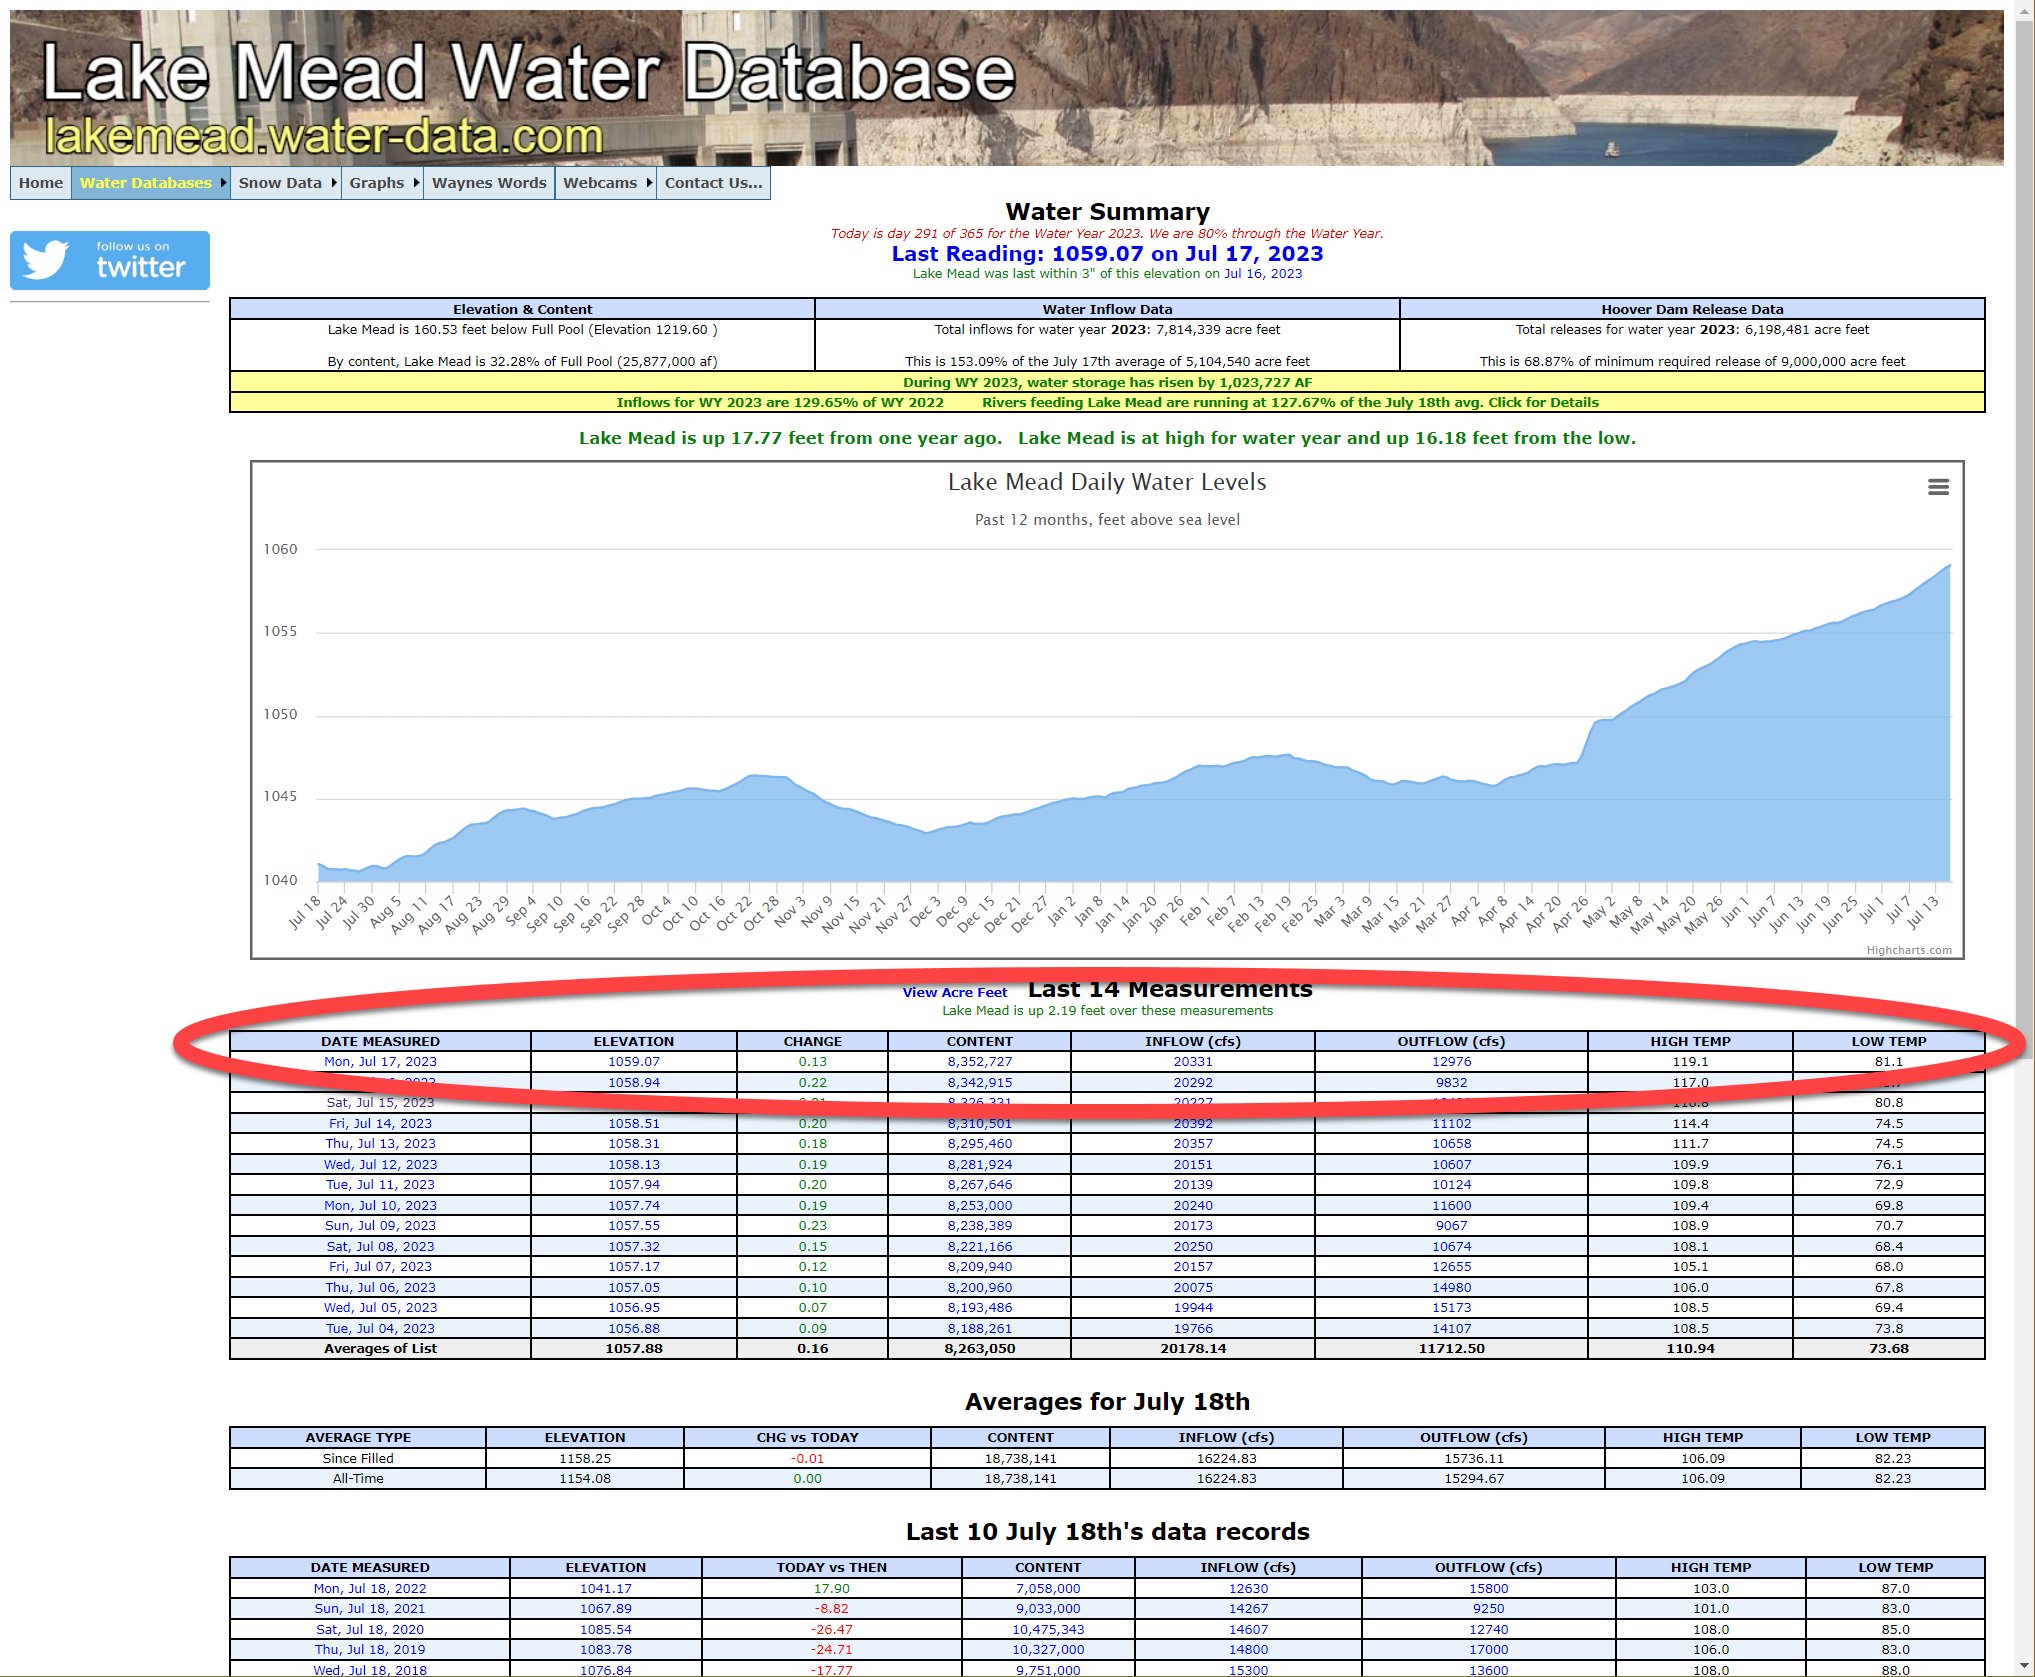Click the follow us on Twitter icon
This screenshot has width=2035, height=1677.
(110, 260)
